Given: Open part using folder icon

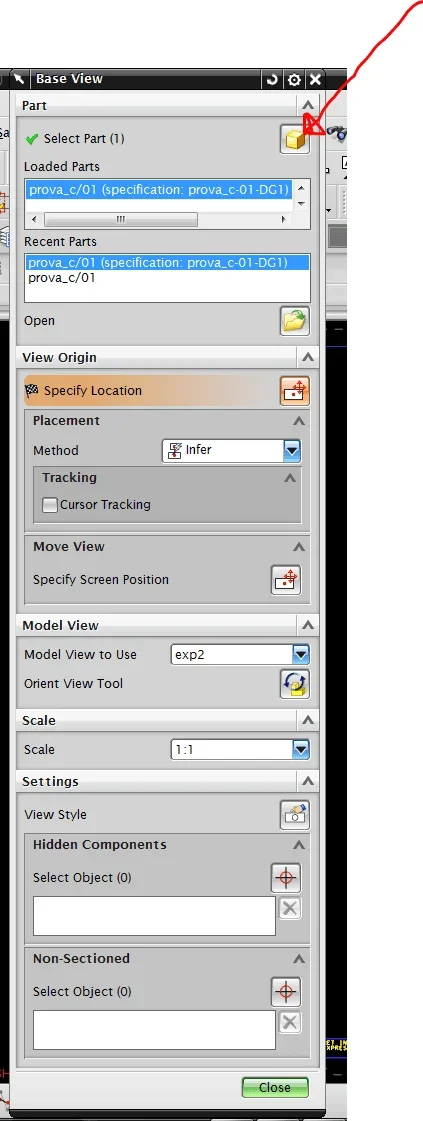Looking at the screenshot, I should (294, 321).
